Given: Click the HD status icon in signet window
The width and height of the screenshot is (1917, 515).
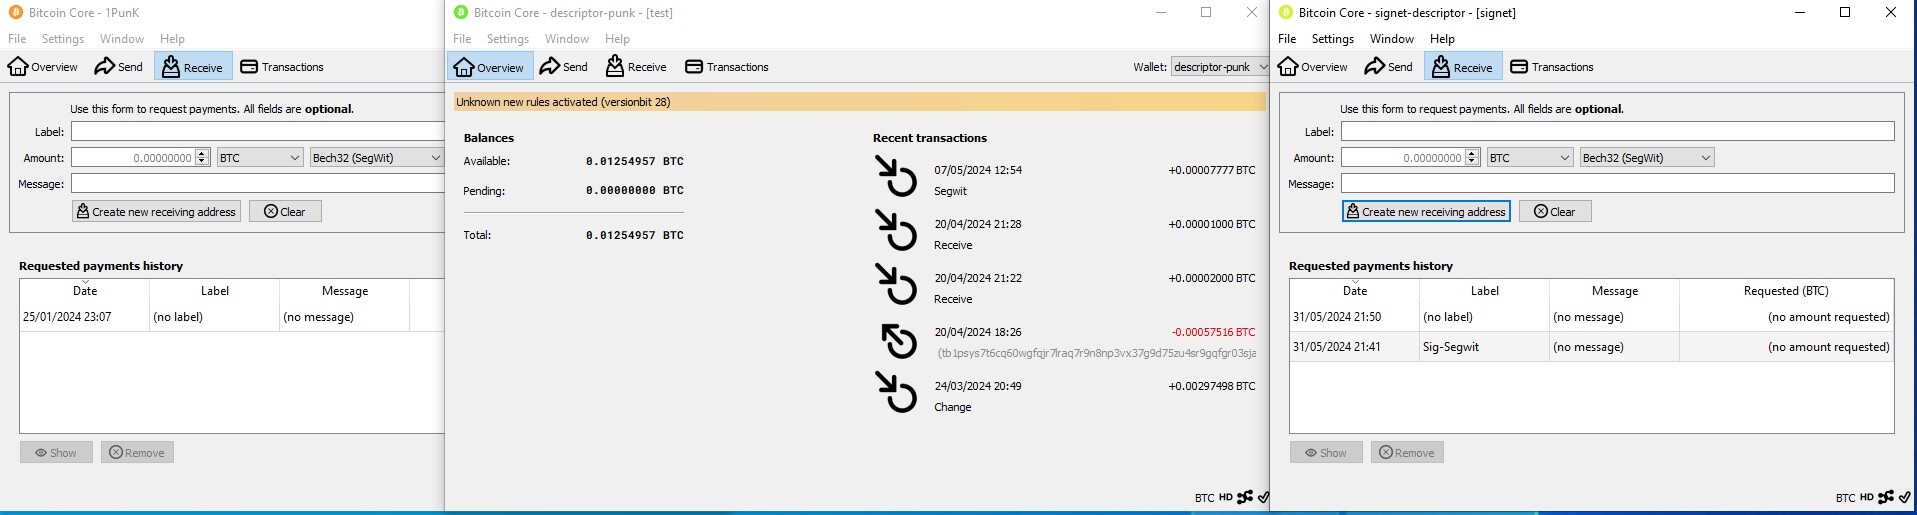Looking at the screenshot, I should pyautogui.click(x=1866, y=497).
